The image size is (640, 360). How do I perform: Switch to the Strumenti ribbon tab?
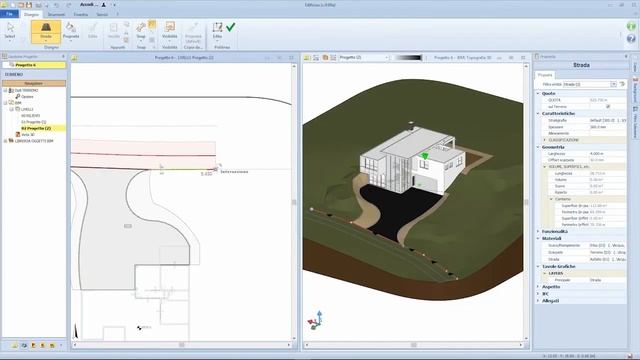[56, 14]
